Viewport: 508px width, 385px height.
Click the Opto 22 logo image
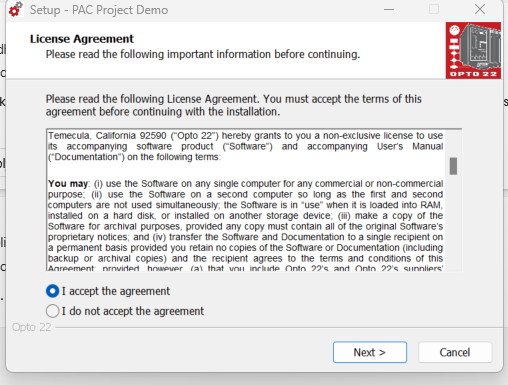(x=473, y=50)
